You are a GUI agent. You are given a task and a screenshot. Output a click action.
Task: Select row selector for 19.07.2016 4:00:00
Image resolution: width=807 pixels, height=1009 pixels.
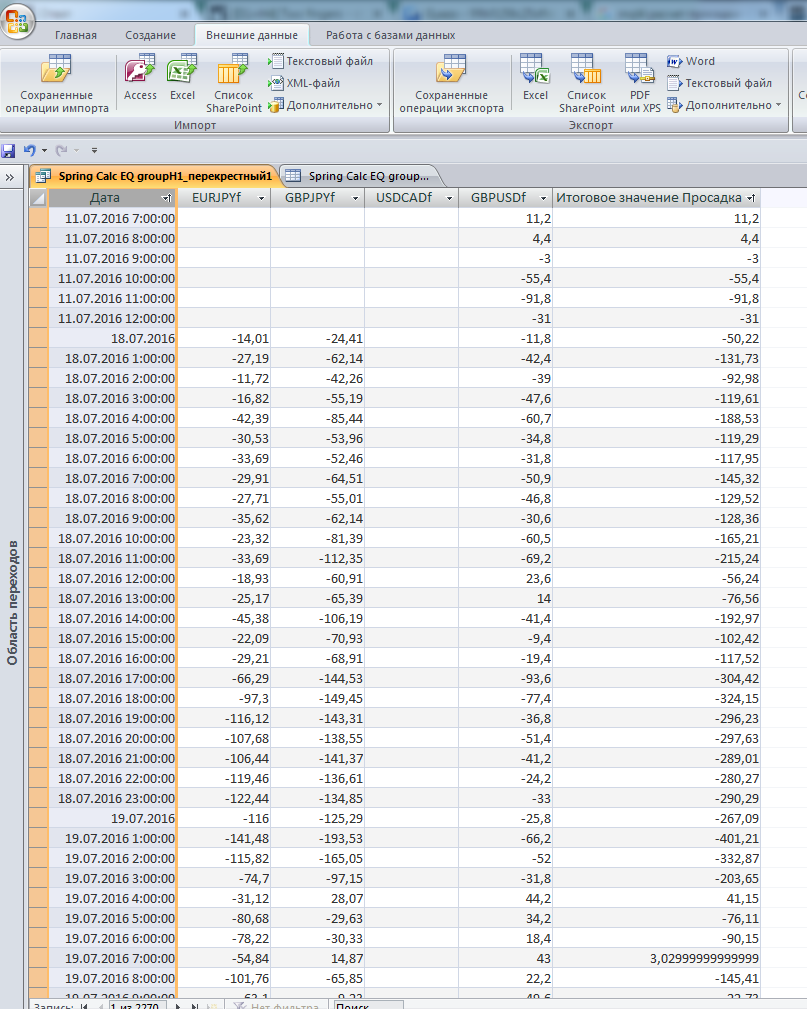[39, 898]
